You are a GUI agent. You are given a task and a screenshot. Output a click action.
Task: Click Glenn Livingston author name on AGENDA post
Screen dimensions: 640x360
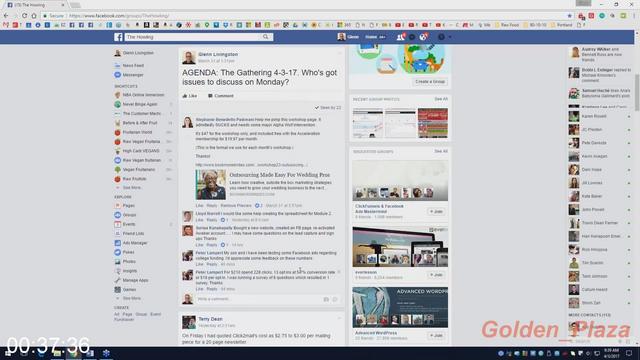click(x=218, y=54)
